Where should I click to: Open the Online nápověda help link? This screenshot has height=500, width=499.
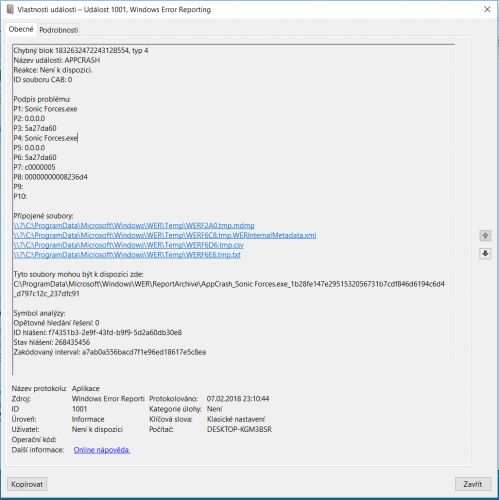click(x=102, y=450)
